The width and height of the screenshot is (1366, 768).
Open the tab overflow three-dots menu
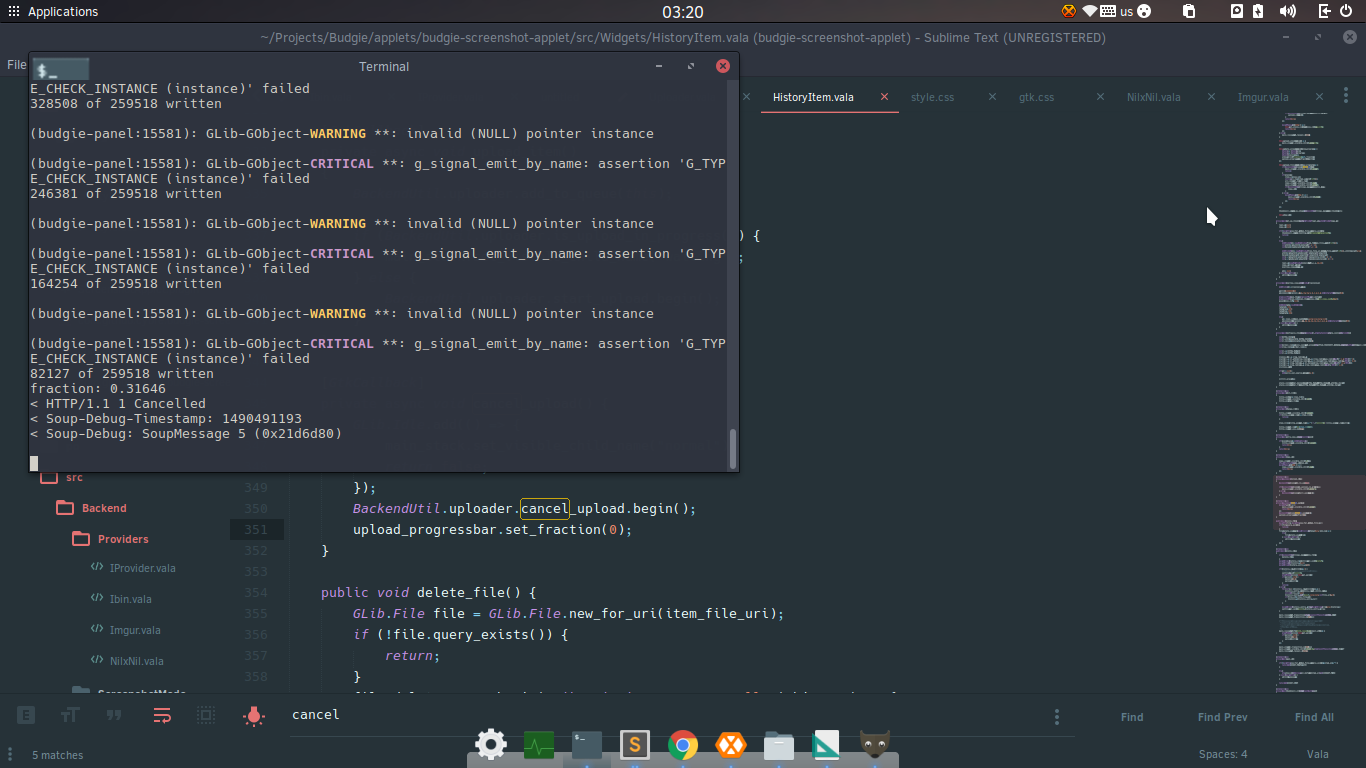(x=1345, y=97)
